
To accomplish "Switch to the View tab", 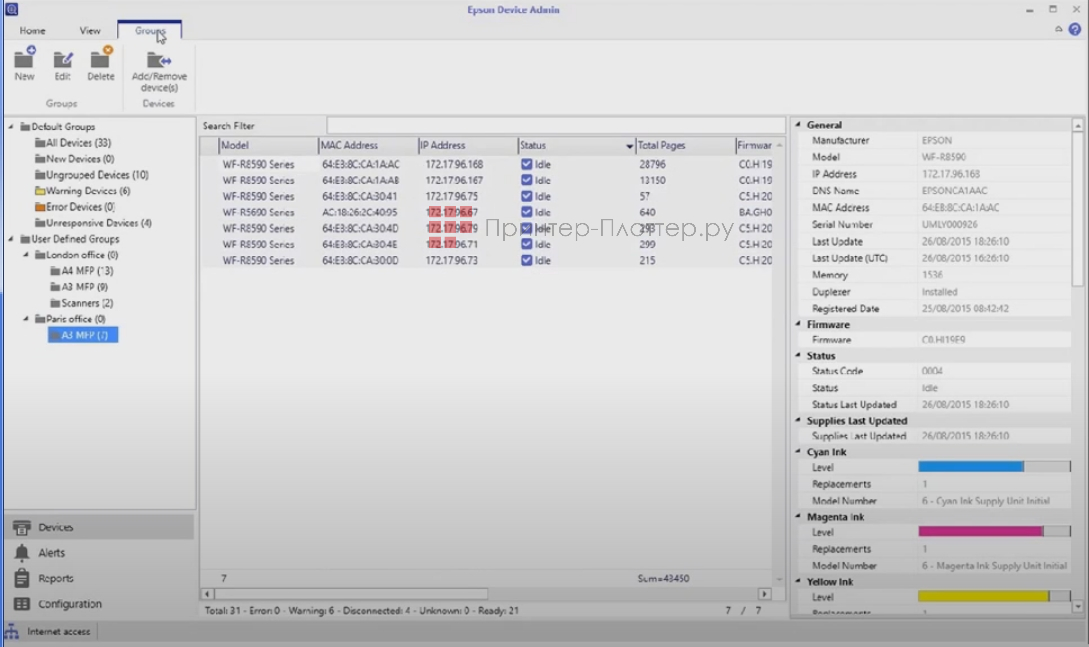I will tap(90, 31).
